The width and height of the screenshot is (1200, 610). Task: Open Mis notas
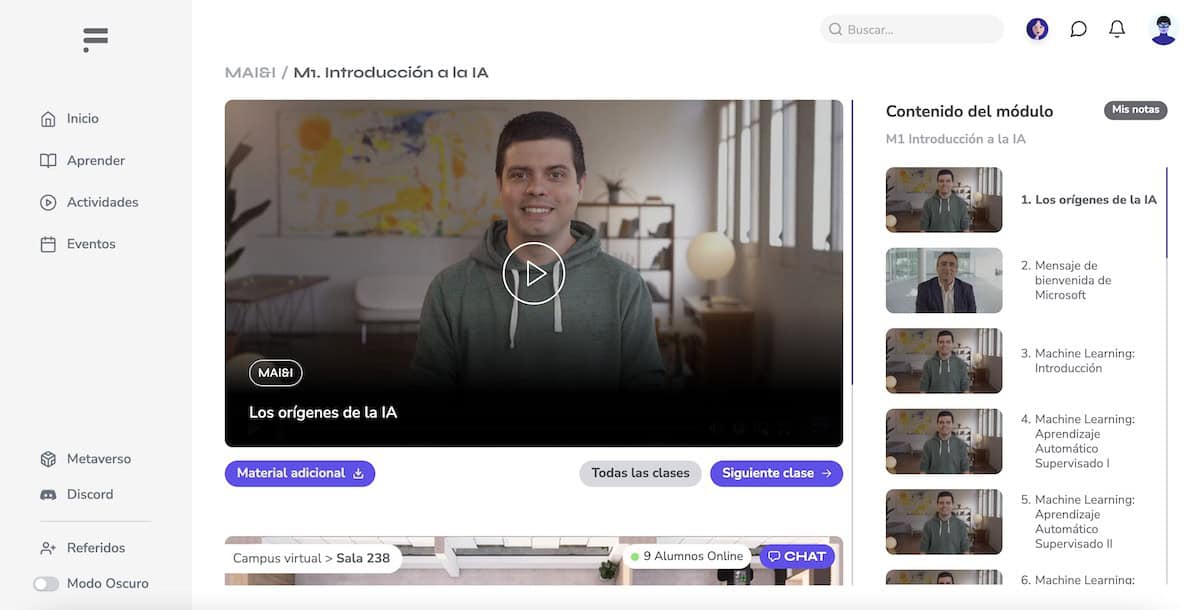pyautogui.click(x=1135, y=110)
